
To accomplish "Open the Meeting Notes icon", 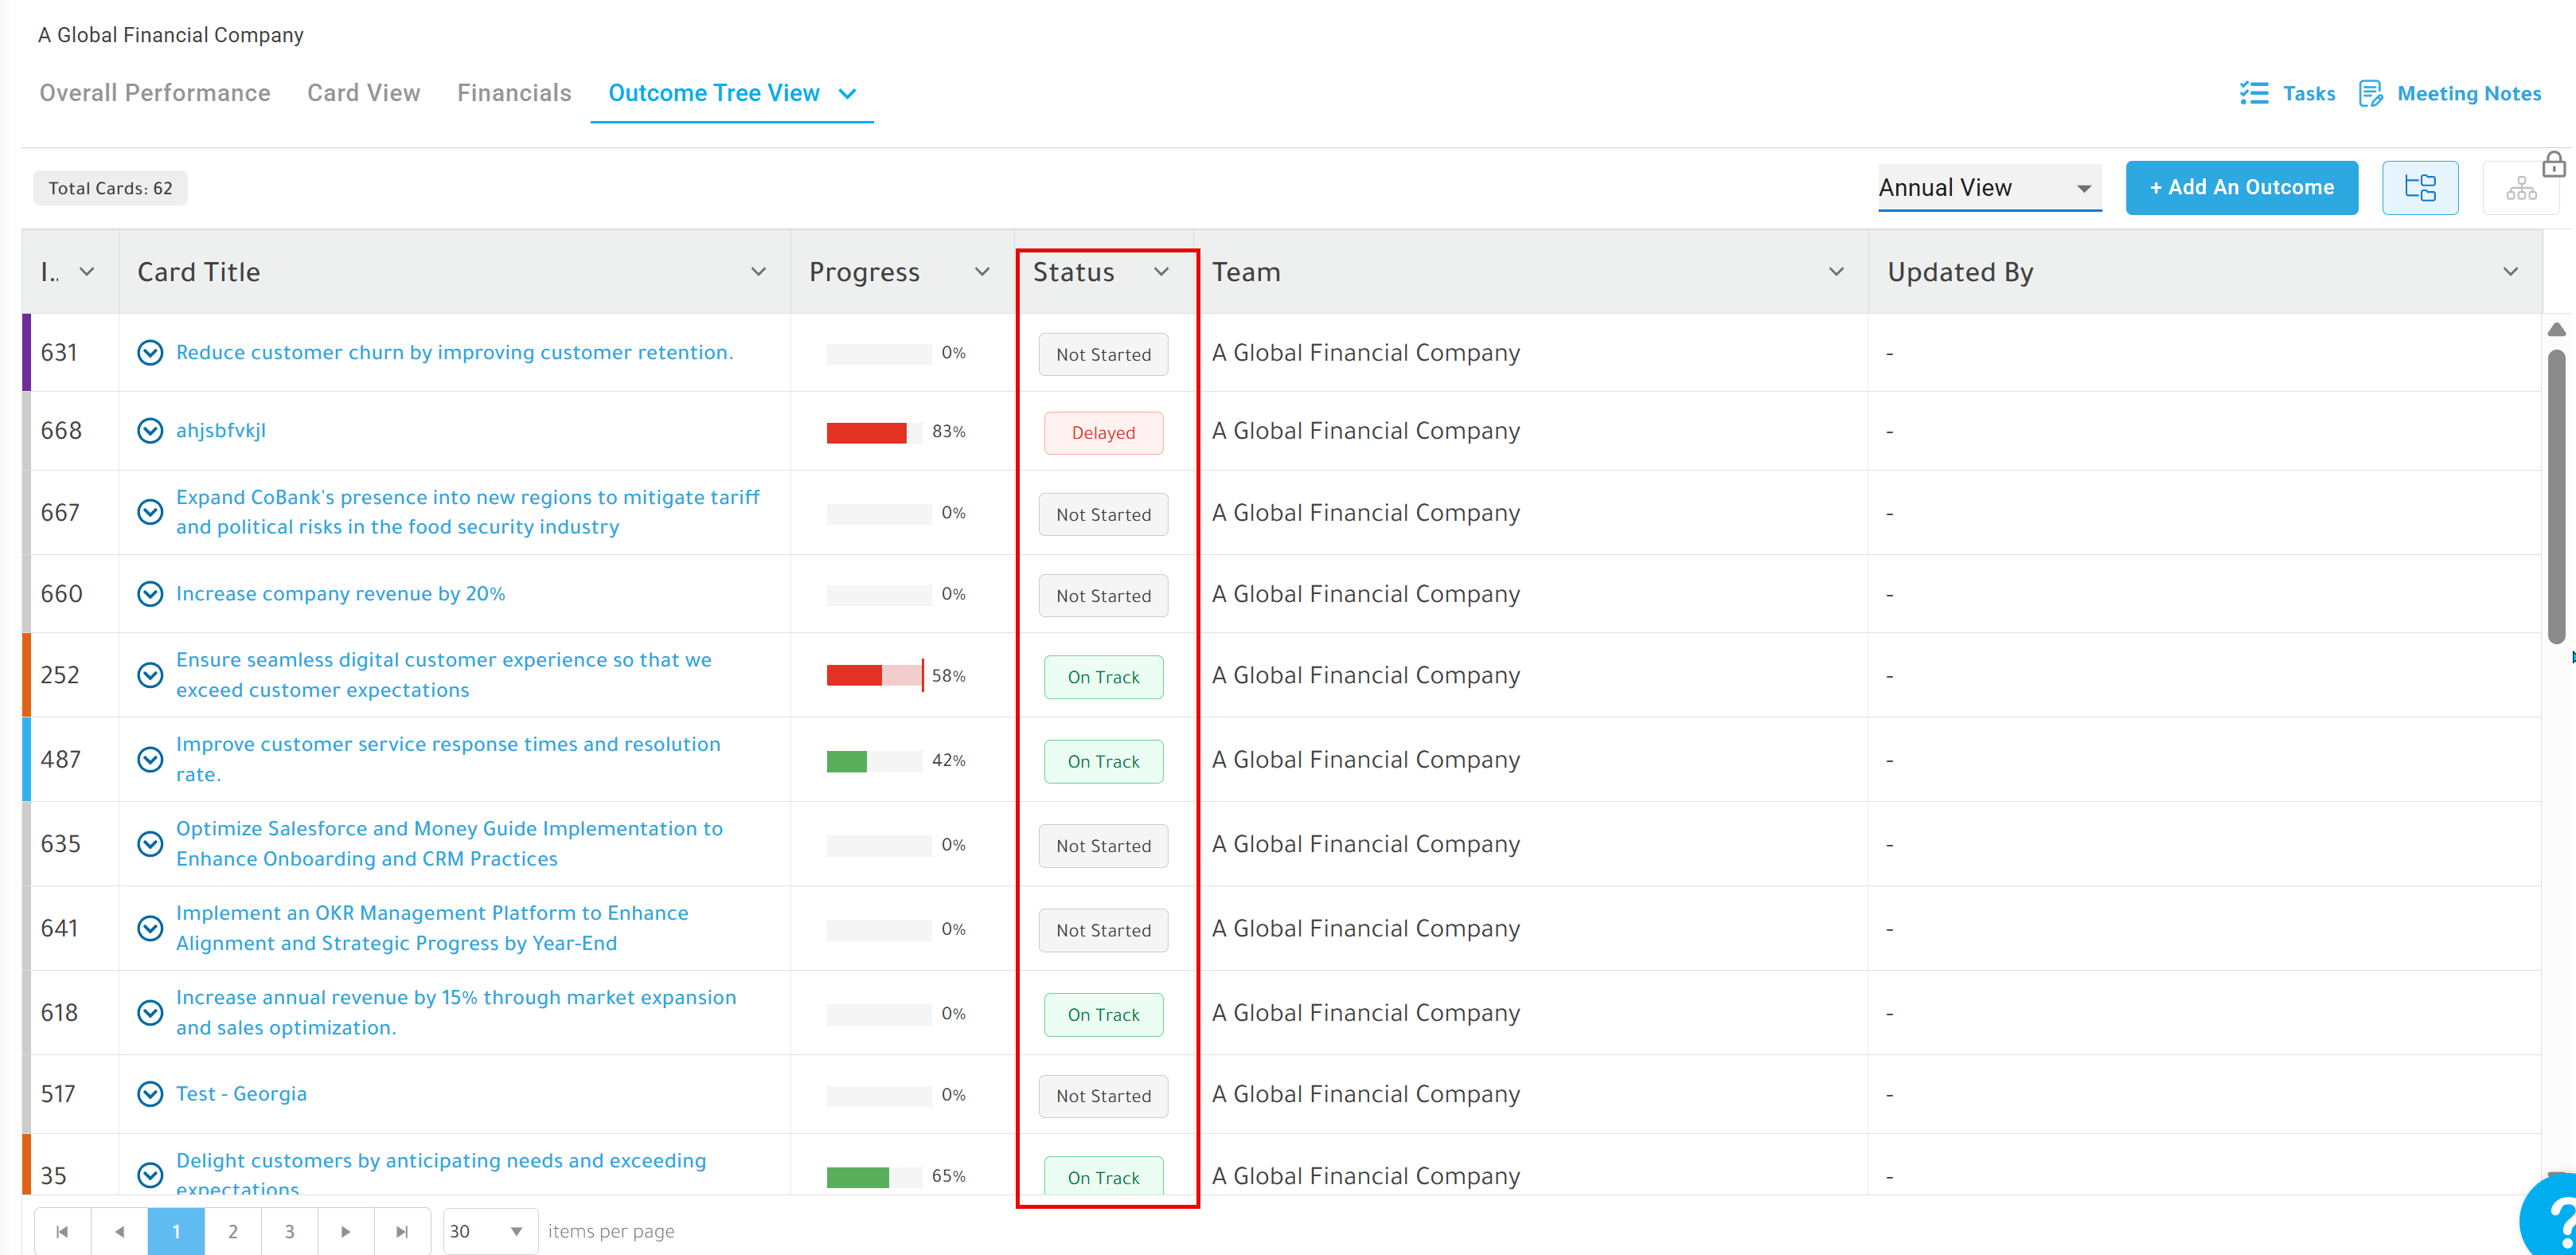I will point(2371,93).
